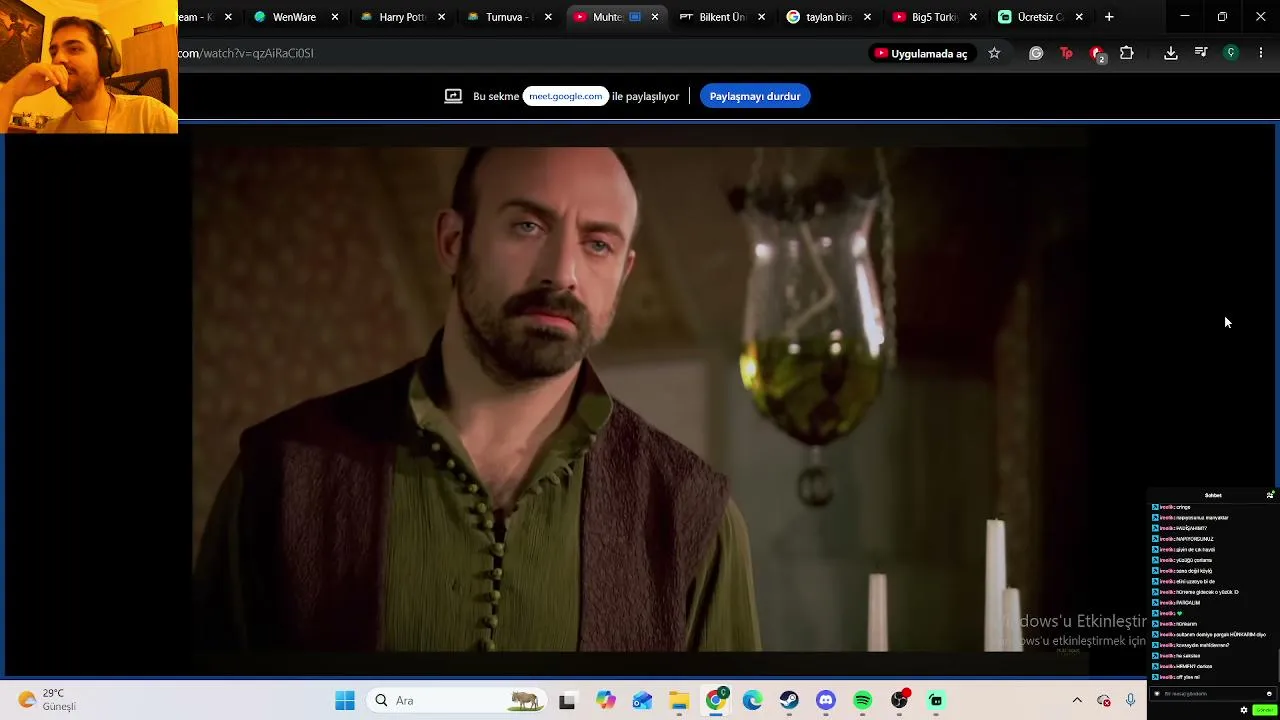1280x720 pixels.
Task: Close the Bilkent Ün tab
Action: tap(762, 17)
